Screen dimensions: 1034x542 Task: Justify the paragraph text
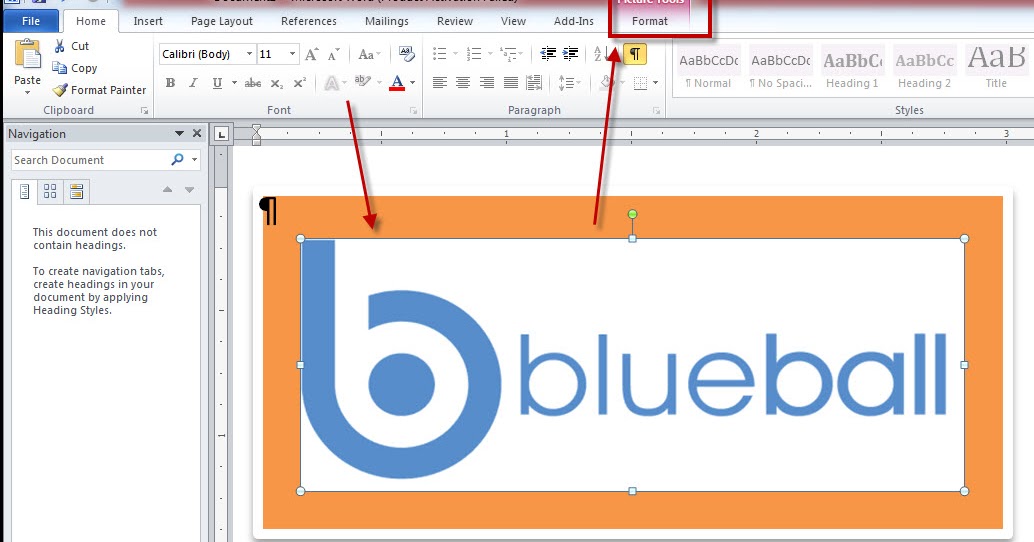pos(511,83)
